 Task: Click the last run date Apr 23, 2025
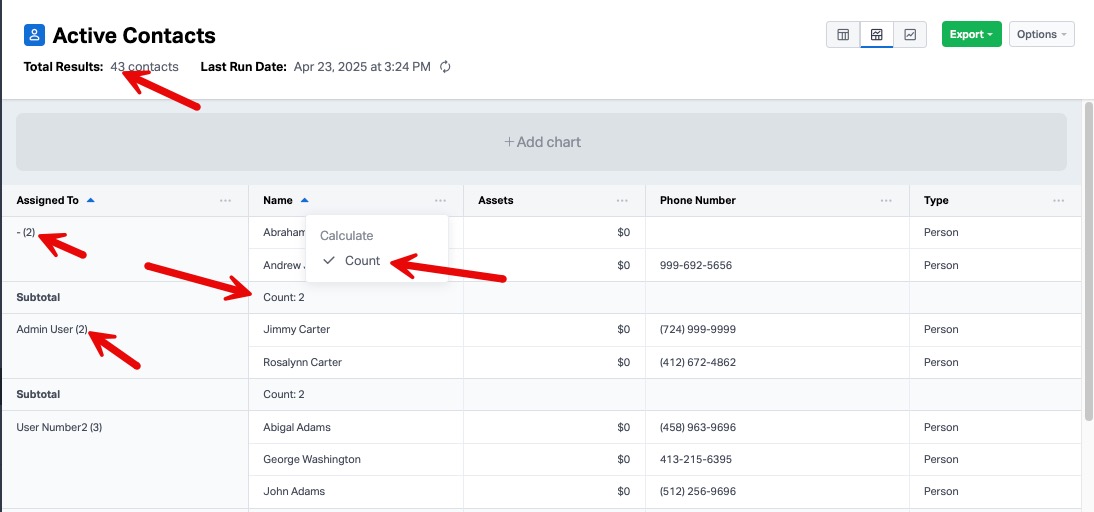point(362,67)
